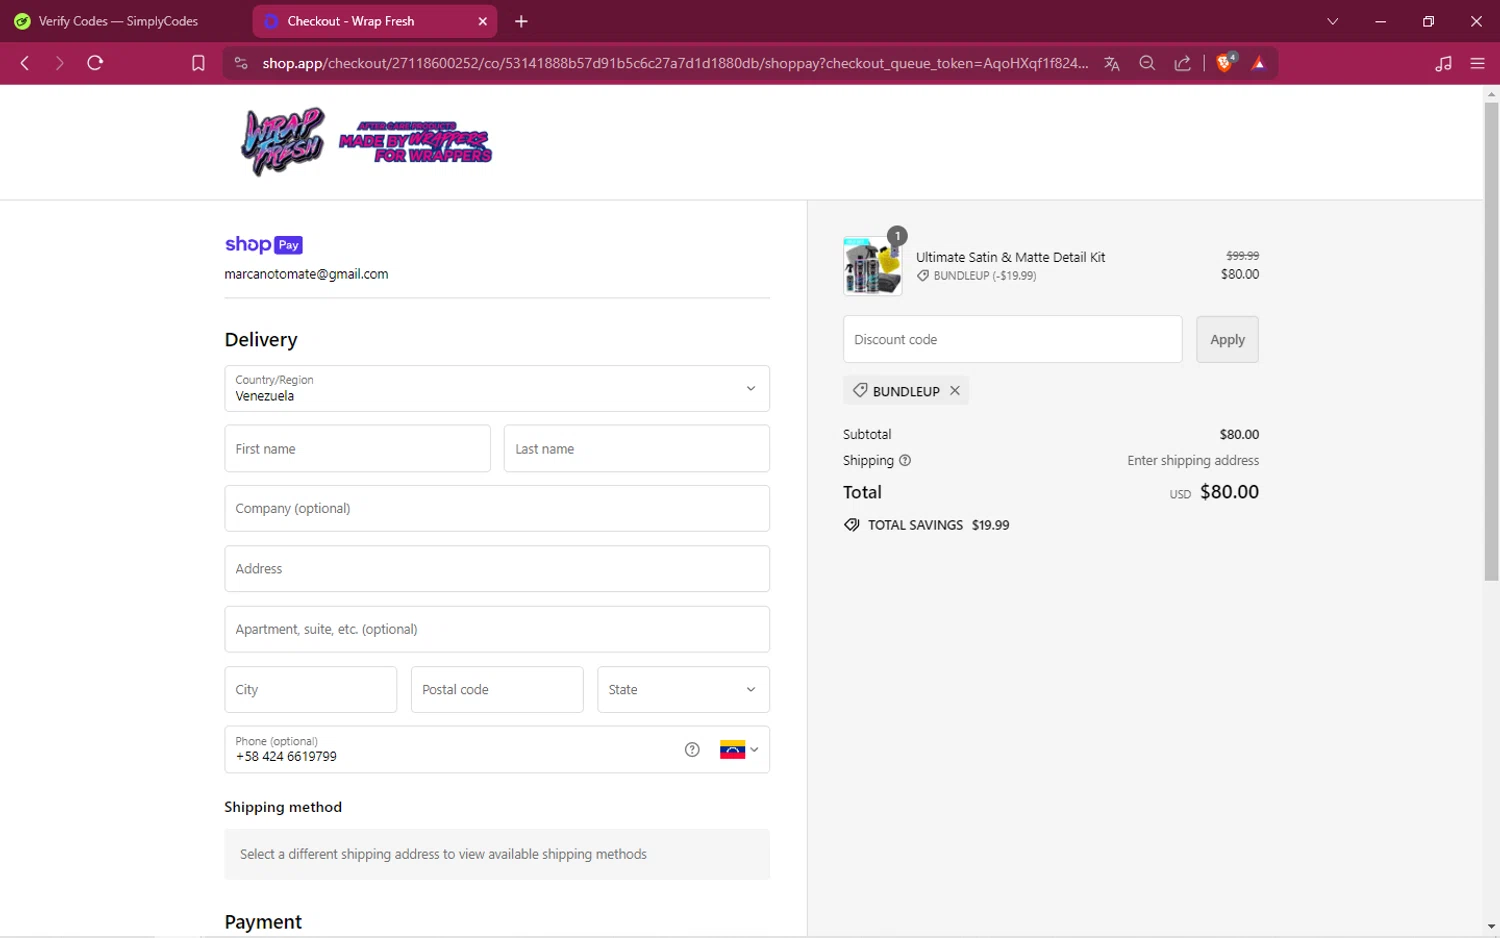This screenshot has height=938, width=1500.
Task: Open the media music note icon
Action: click(1443, 63)
